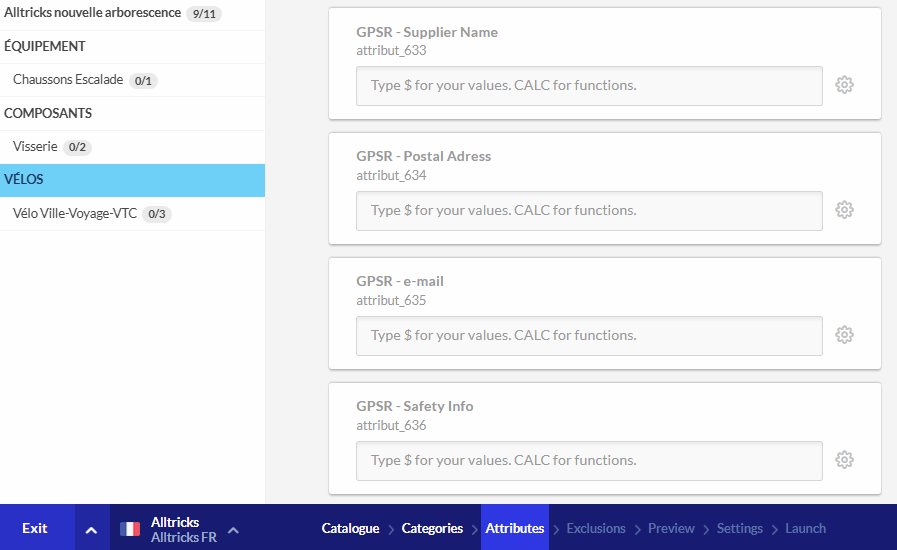The width and height of the screenshot is (897, 550).
Task: Go to the Categories step
Action: (432, 528)
